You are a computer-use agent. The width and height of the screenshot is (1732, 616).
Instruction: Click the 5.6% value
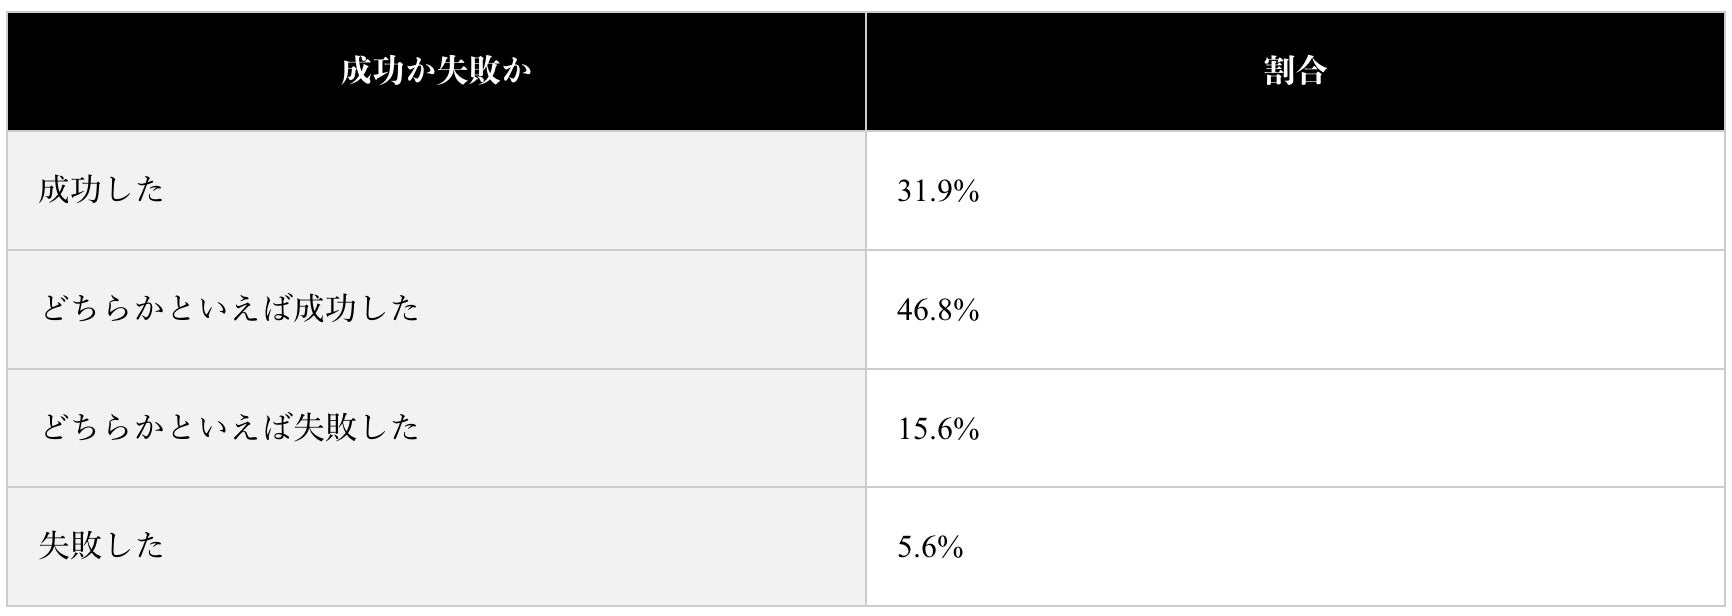tap(929, 547)
